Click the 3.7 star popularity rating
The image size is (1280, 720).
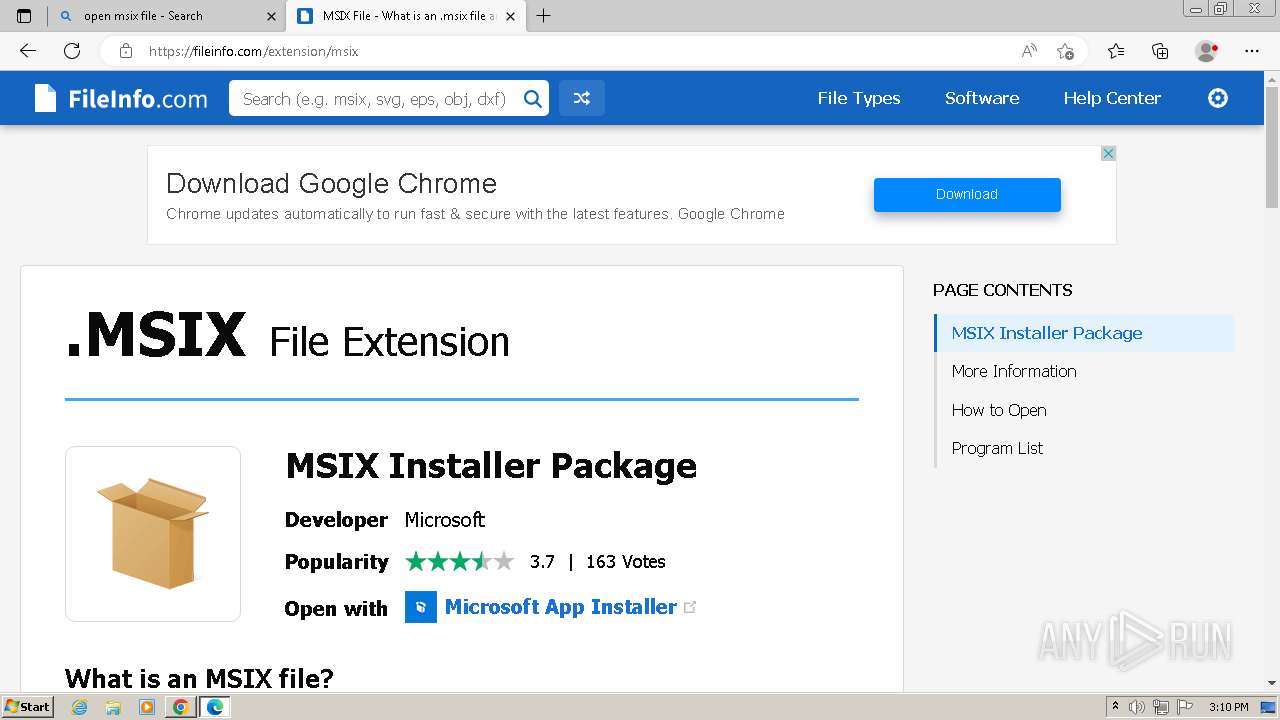[x=460, y=561]
